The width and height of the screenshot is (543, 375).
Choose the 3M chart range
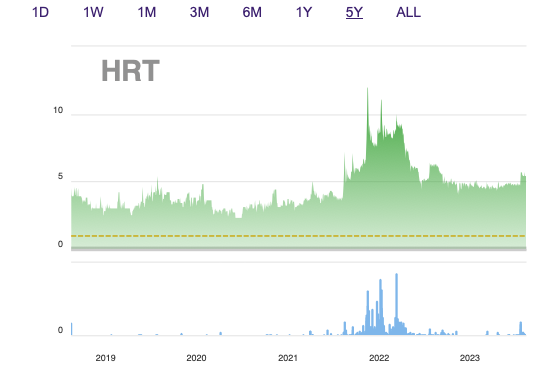click(x=199, y=12)
